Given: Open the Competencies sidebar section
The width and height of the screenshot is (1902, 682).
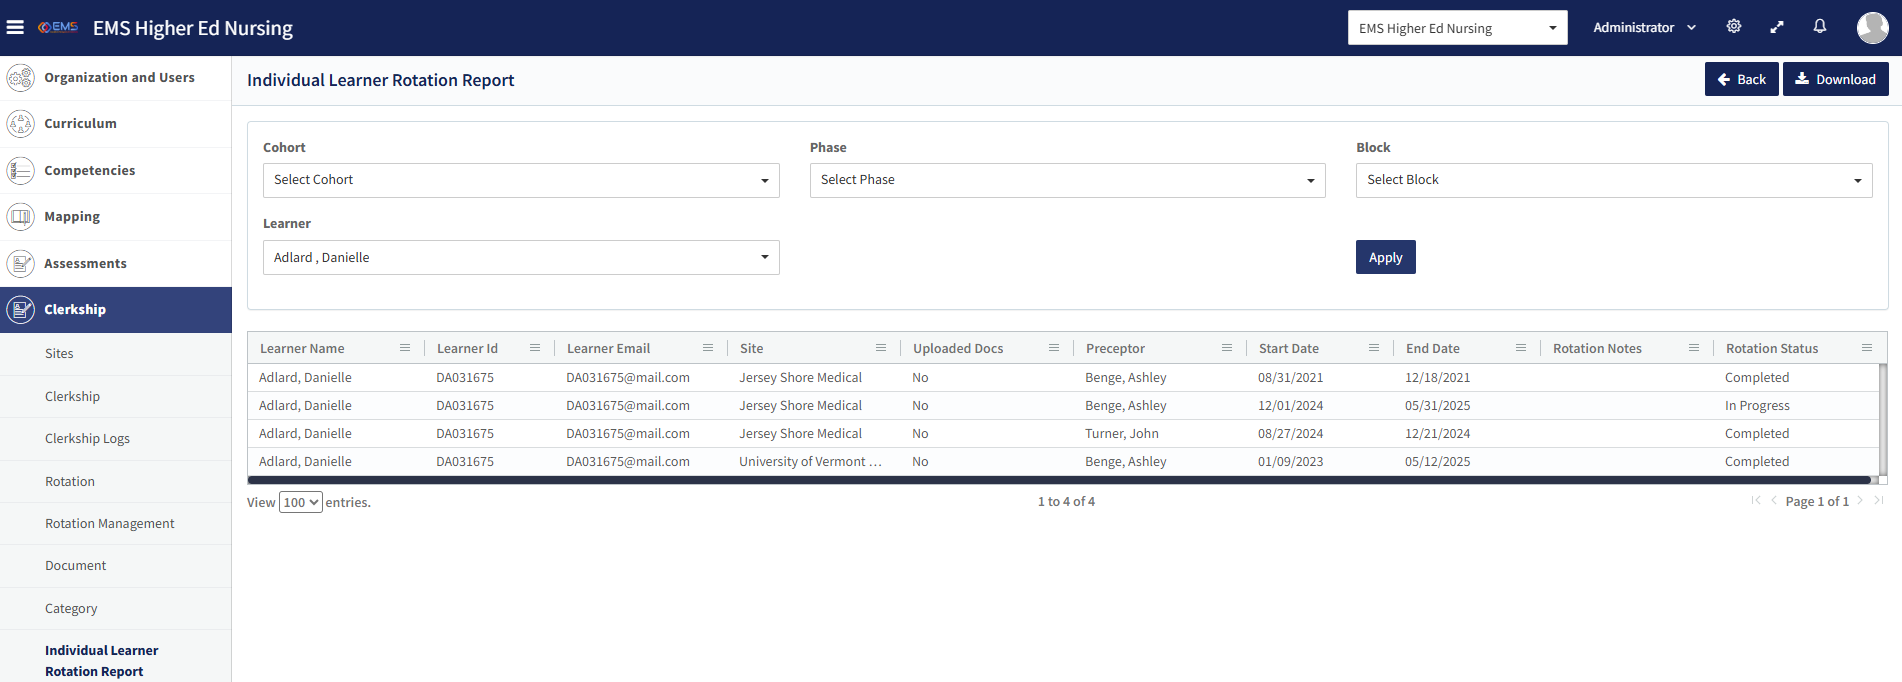Looking at the screenshot, I should (89, 170).
